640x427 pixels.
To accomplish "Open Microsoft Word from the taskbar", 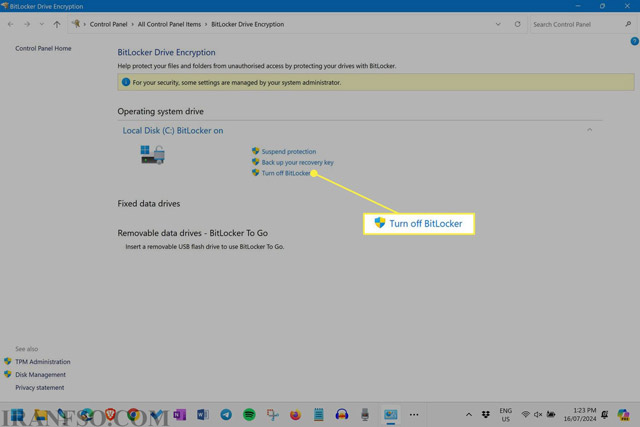I will point(202,415).
